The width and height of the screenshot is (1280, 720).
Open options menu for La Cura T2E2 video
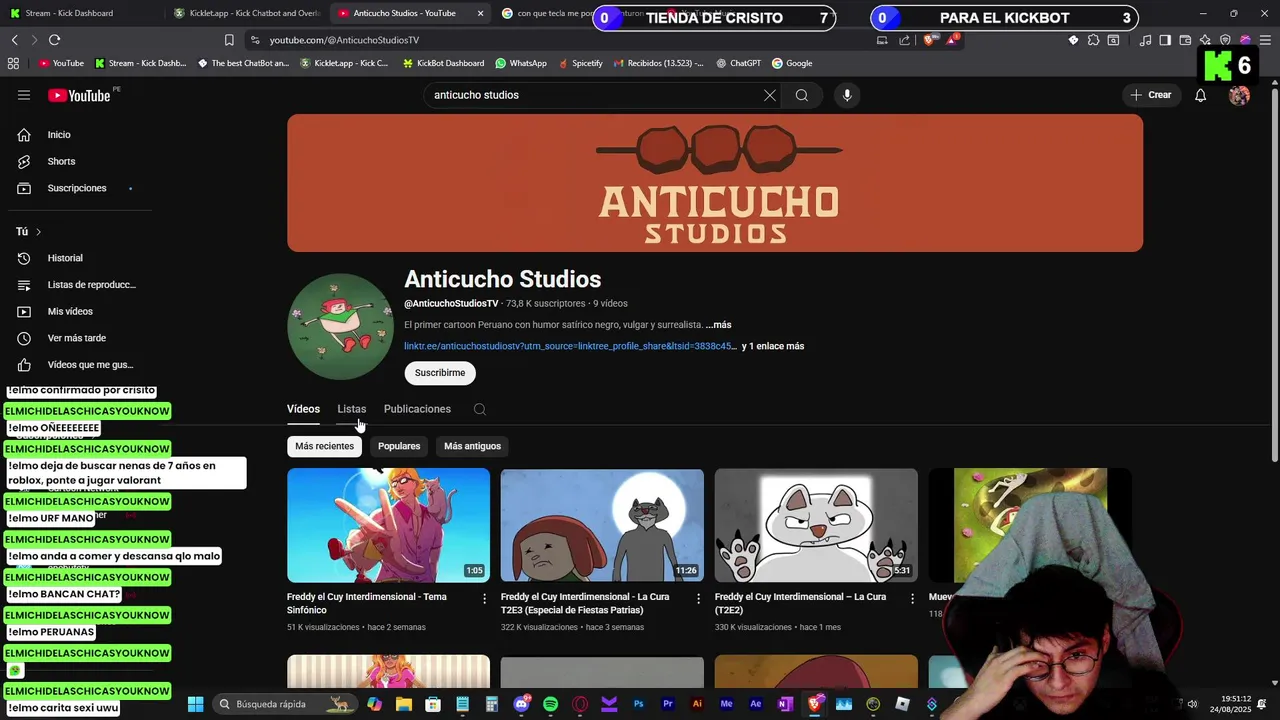click(912, 598)
